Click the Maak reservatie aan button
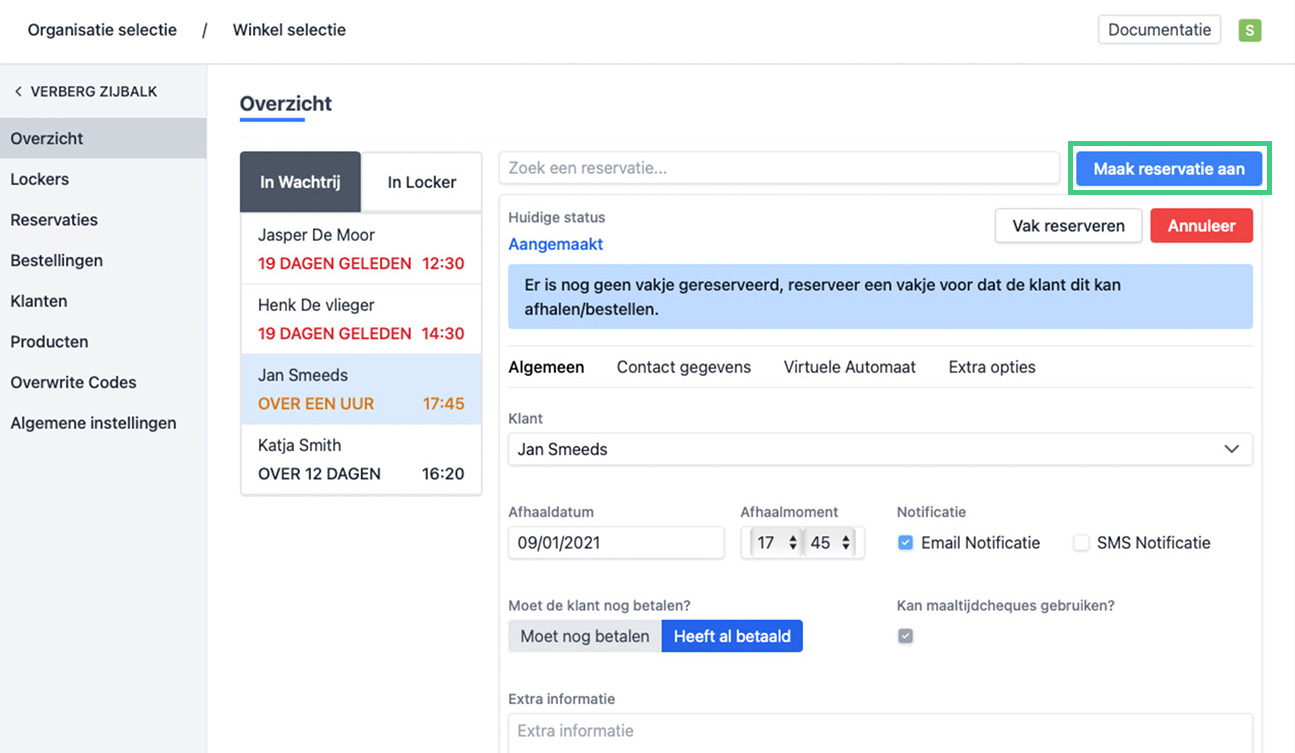Viewport: 1295px width, 753px height. click(1168, 169)
